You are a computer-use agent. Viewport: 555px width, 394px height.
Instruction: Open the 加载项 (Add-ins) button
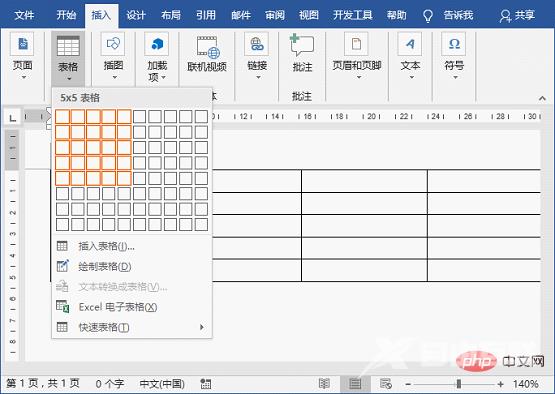coord(157,57)
